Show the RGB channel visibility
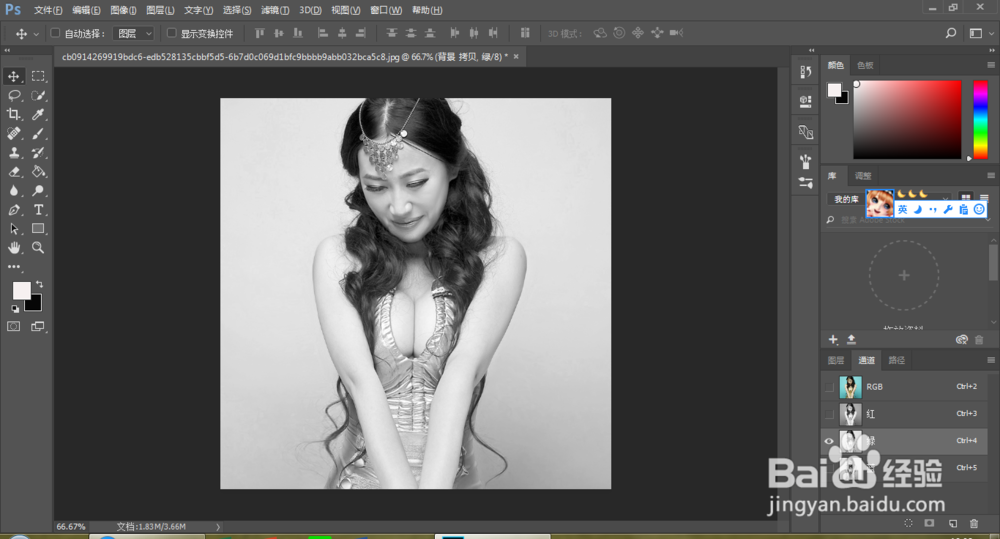Viewport: 1000px width, 539px height. [829, 387]
